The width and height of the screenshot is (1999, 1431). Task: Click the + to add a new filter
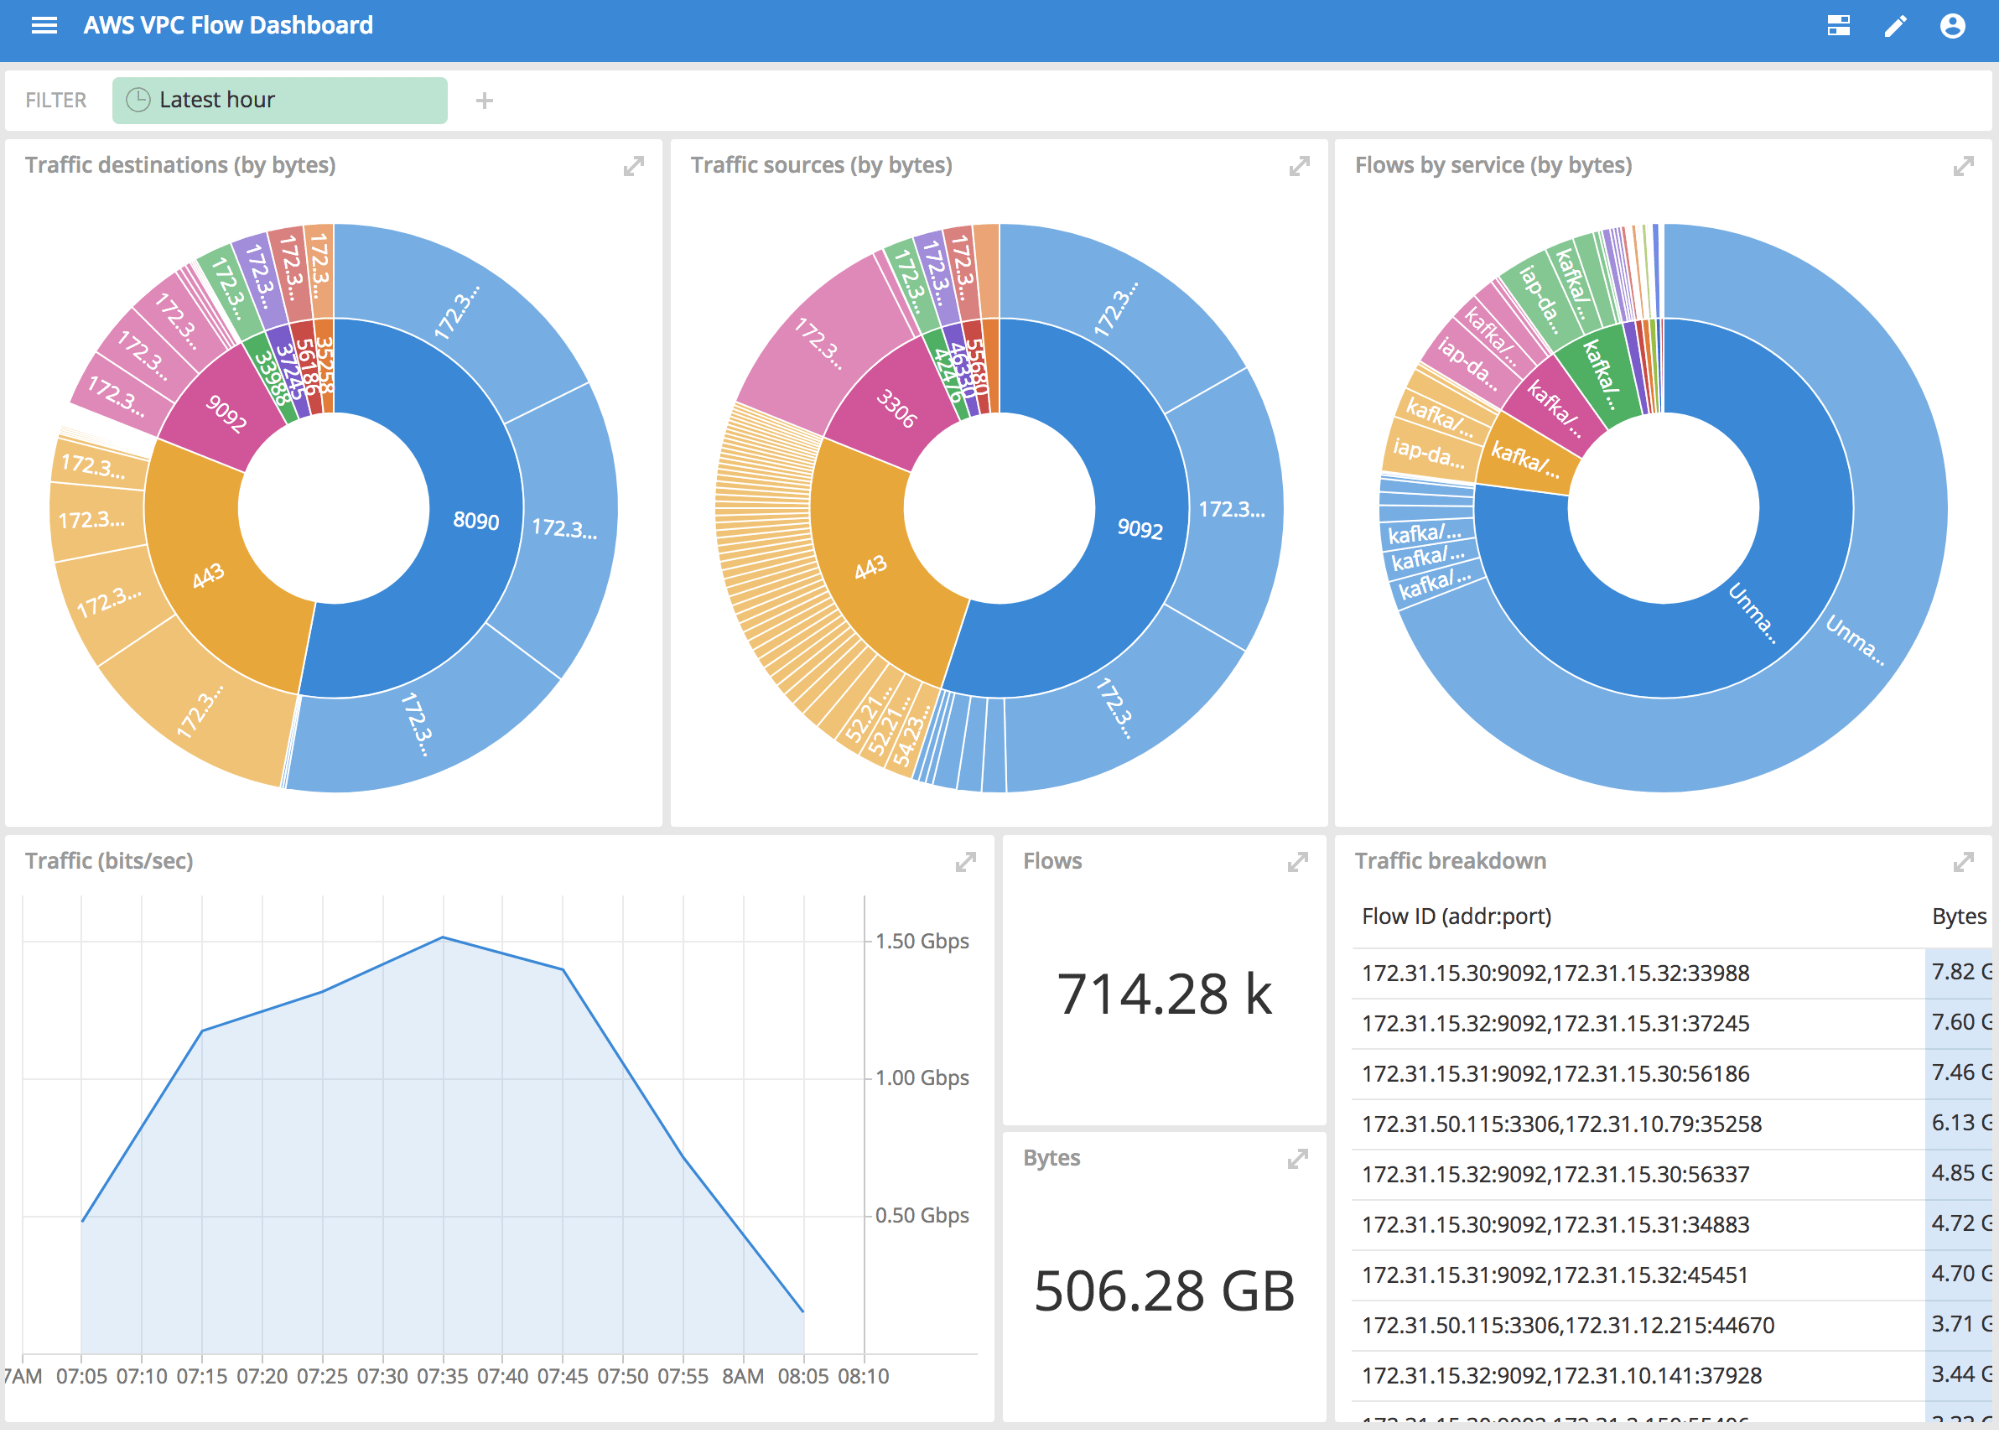pos(484,99)
